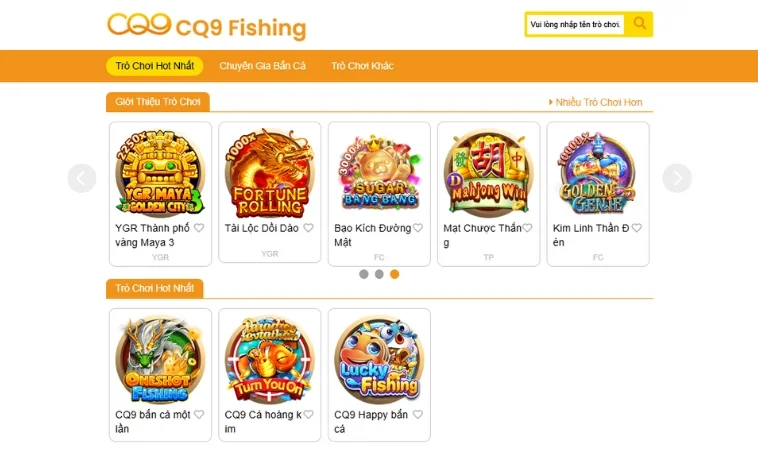Toggle favorite heart for CQ9 Happy bắn cá
The image size is (758, 450).
418,414
